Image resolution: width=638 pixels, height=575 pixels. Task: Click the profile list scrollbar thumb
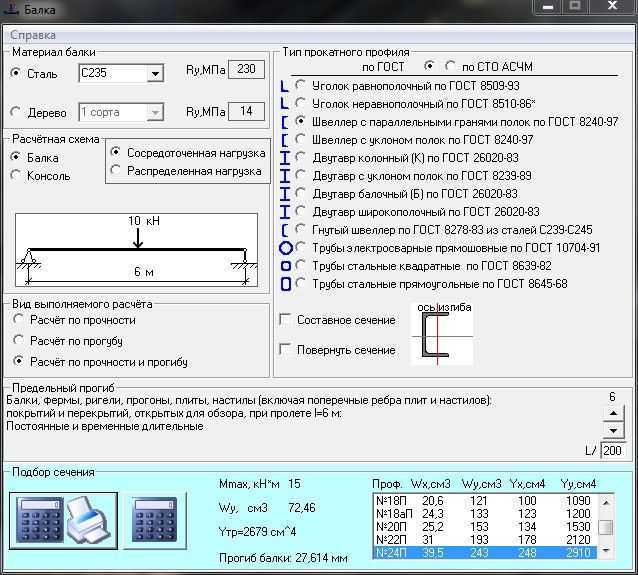[606, 527]
